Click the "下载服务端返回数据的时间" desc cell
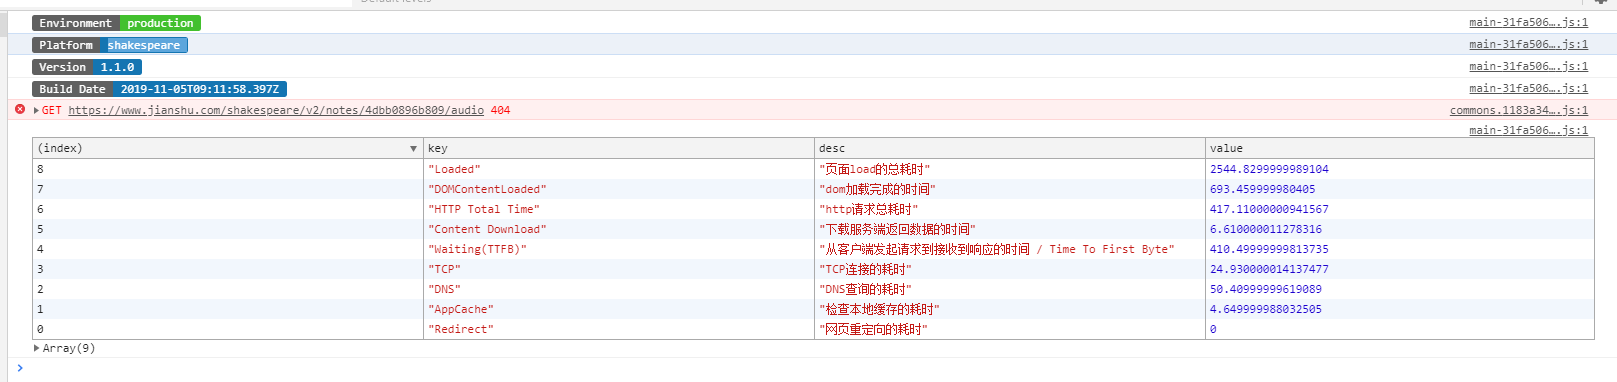This screenshot has width=1617, height=382. (x=1010, y=229)
